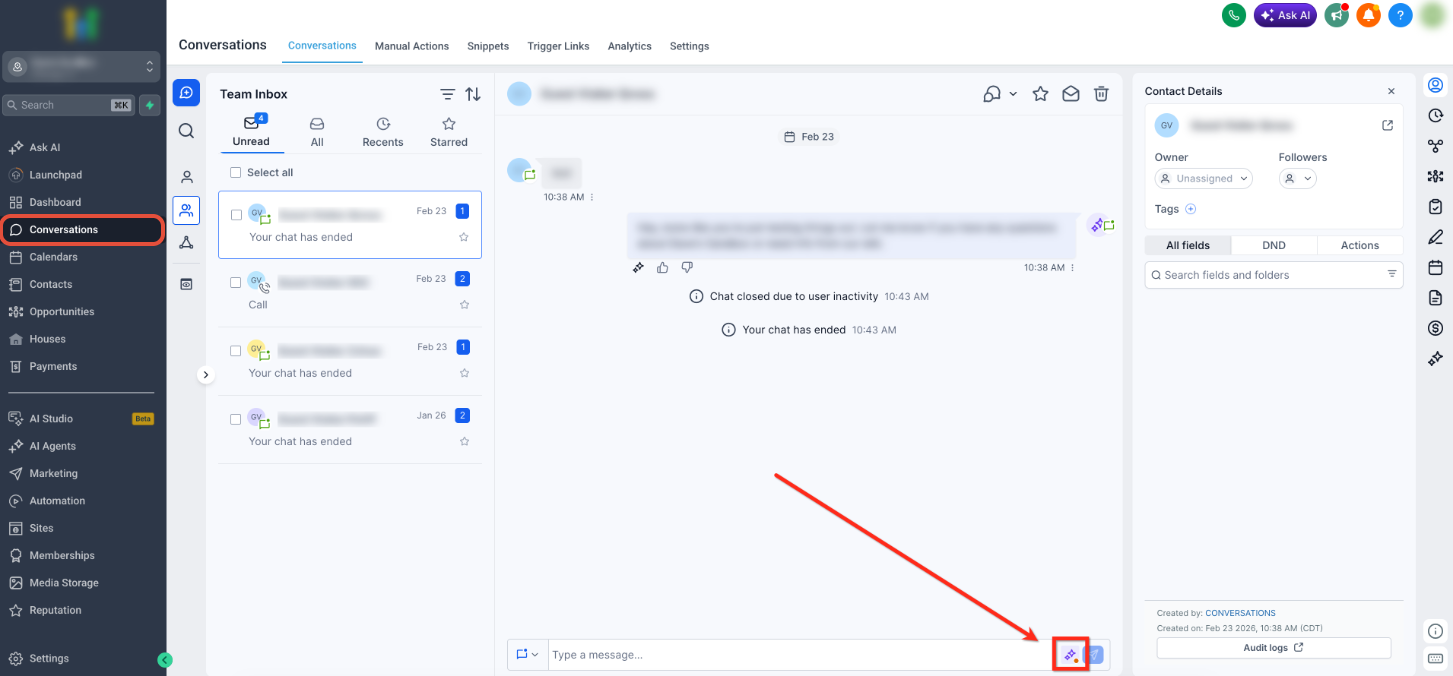1453x676 pixels.
Task: Click the purple Ask AI button
Action: tap(1285, 15)
